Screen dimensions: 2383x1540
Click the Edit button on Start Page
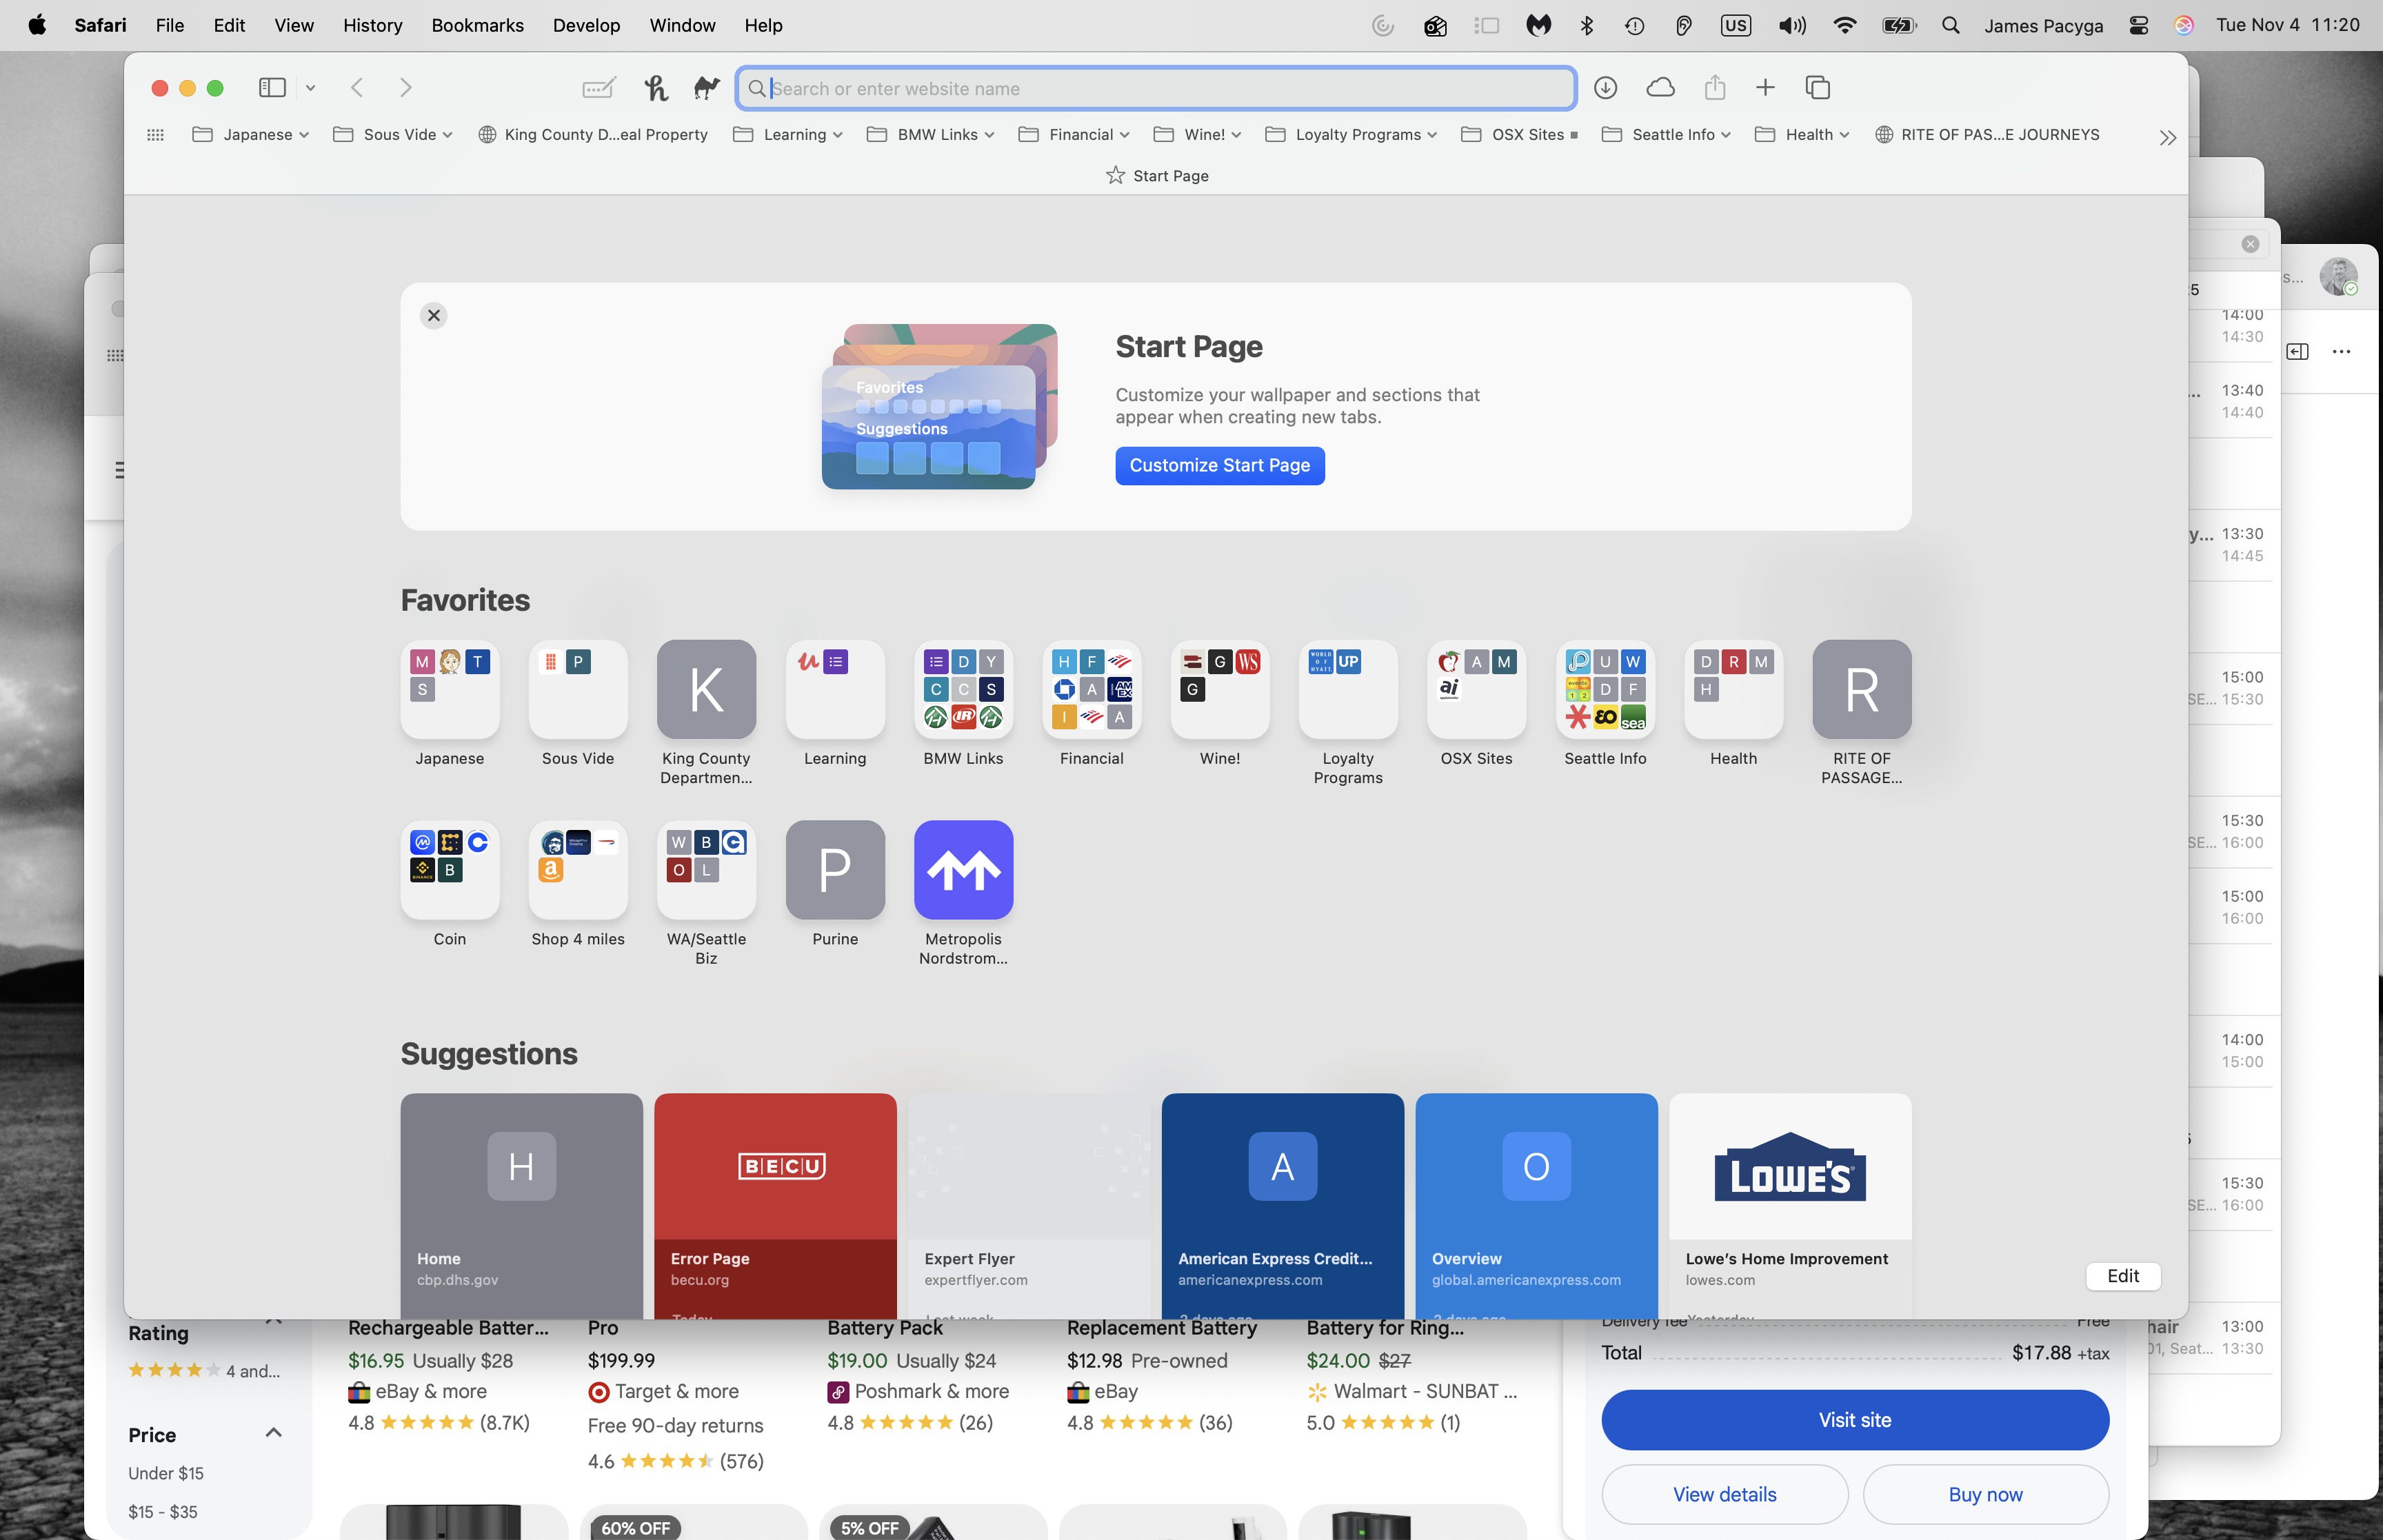tap(2122, 1276)
